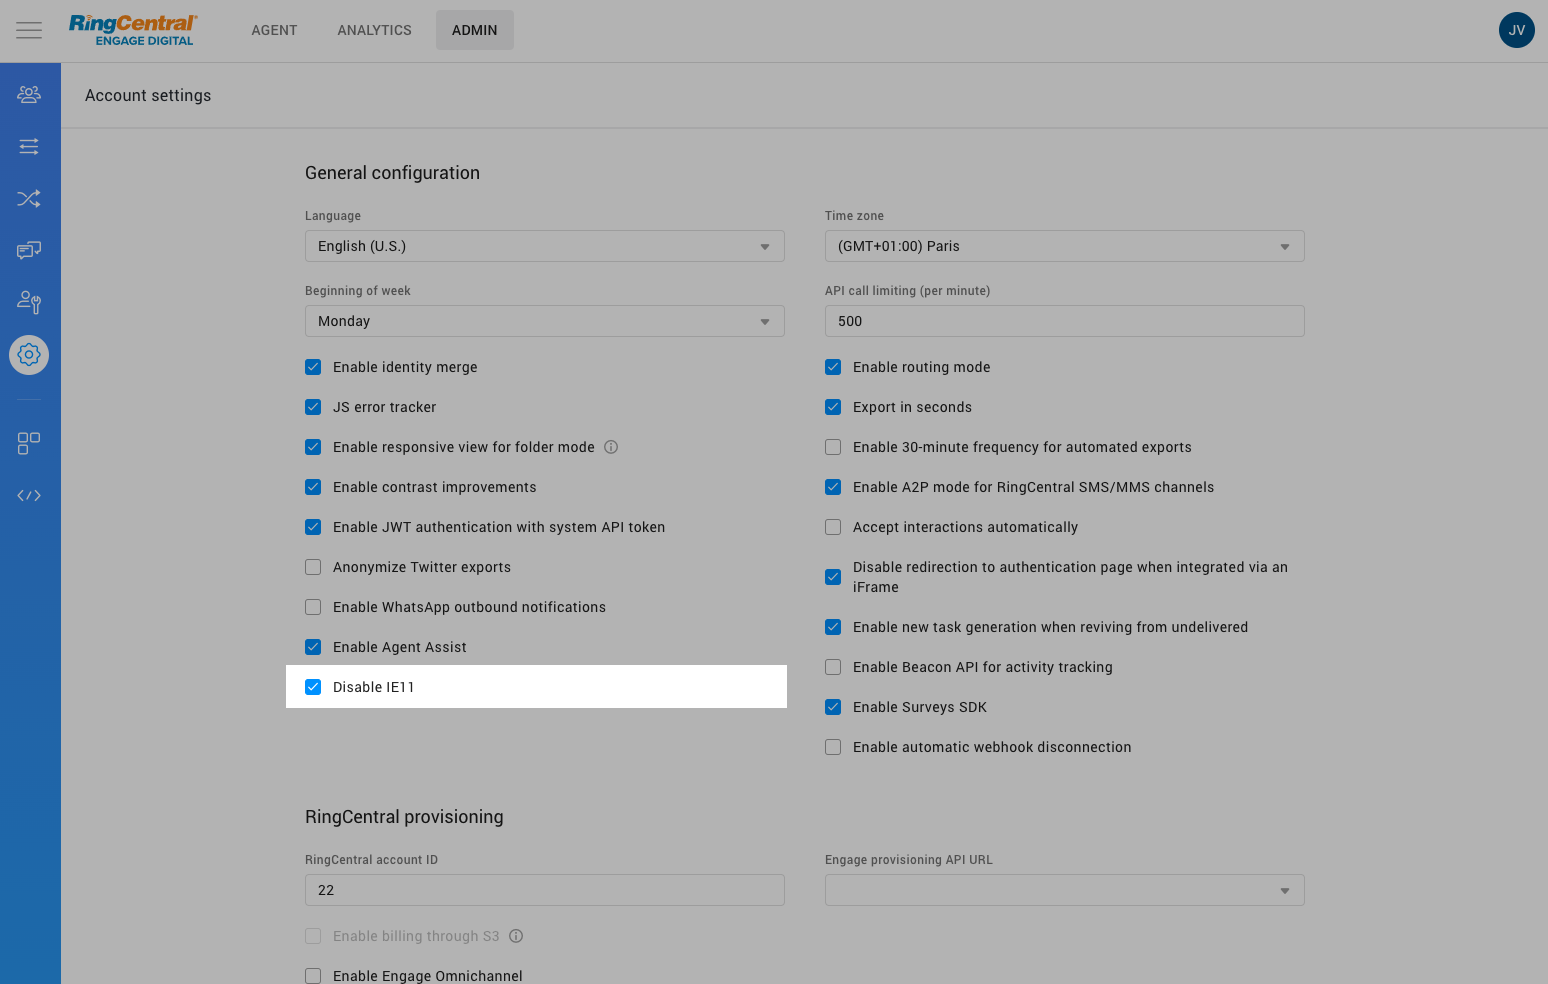Viewport: 1548px width, 984px height.
Task: Open the JV user avatar menu
Action: [1516, 30]
